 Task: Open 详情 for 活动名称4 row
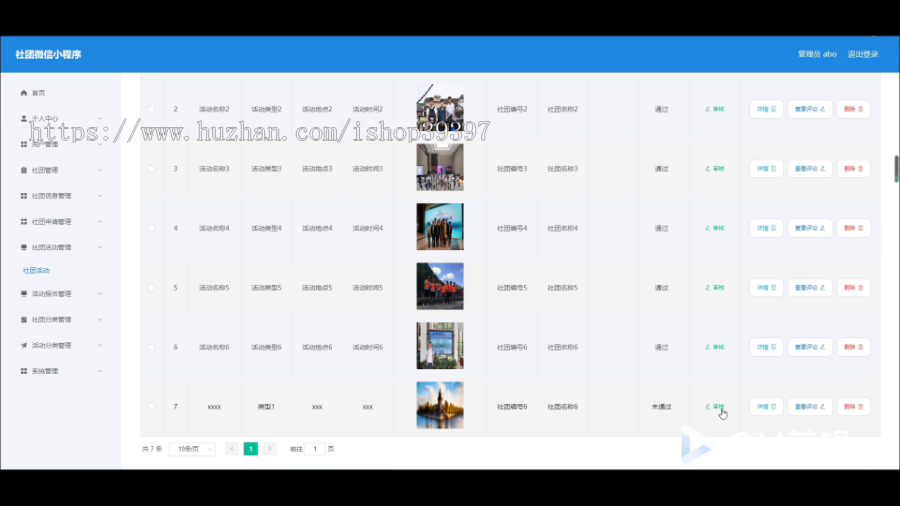click(x=766, y=228)
